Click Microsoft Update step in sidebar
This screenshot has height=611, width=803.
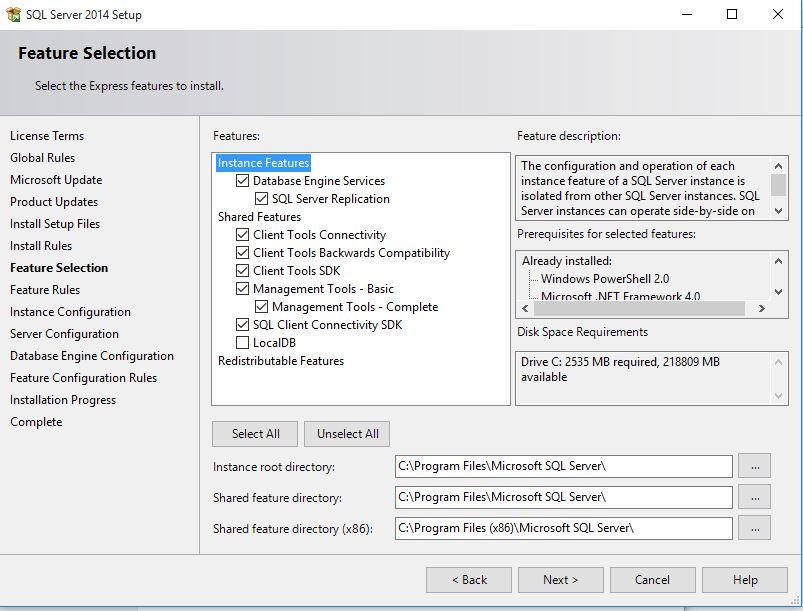[56, 180]
